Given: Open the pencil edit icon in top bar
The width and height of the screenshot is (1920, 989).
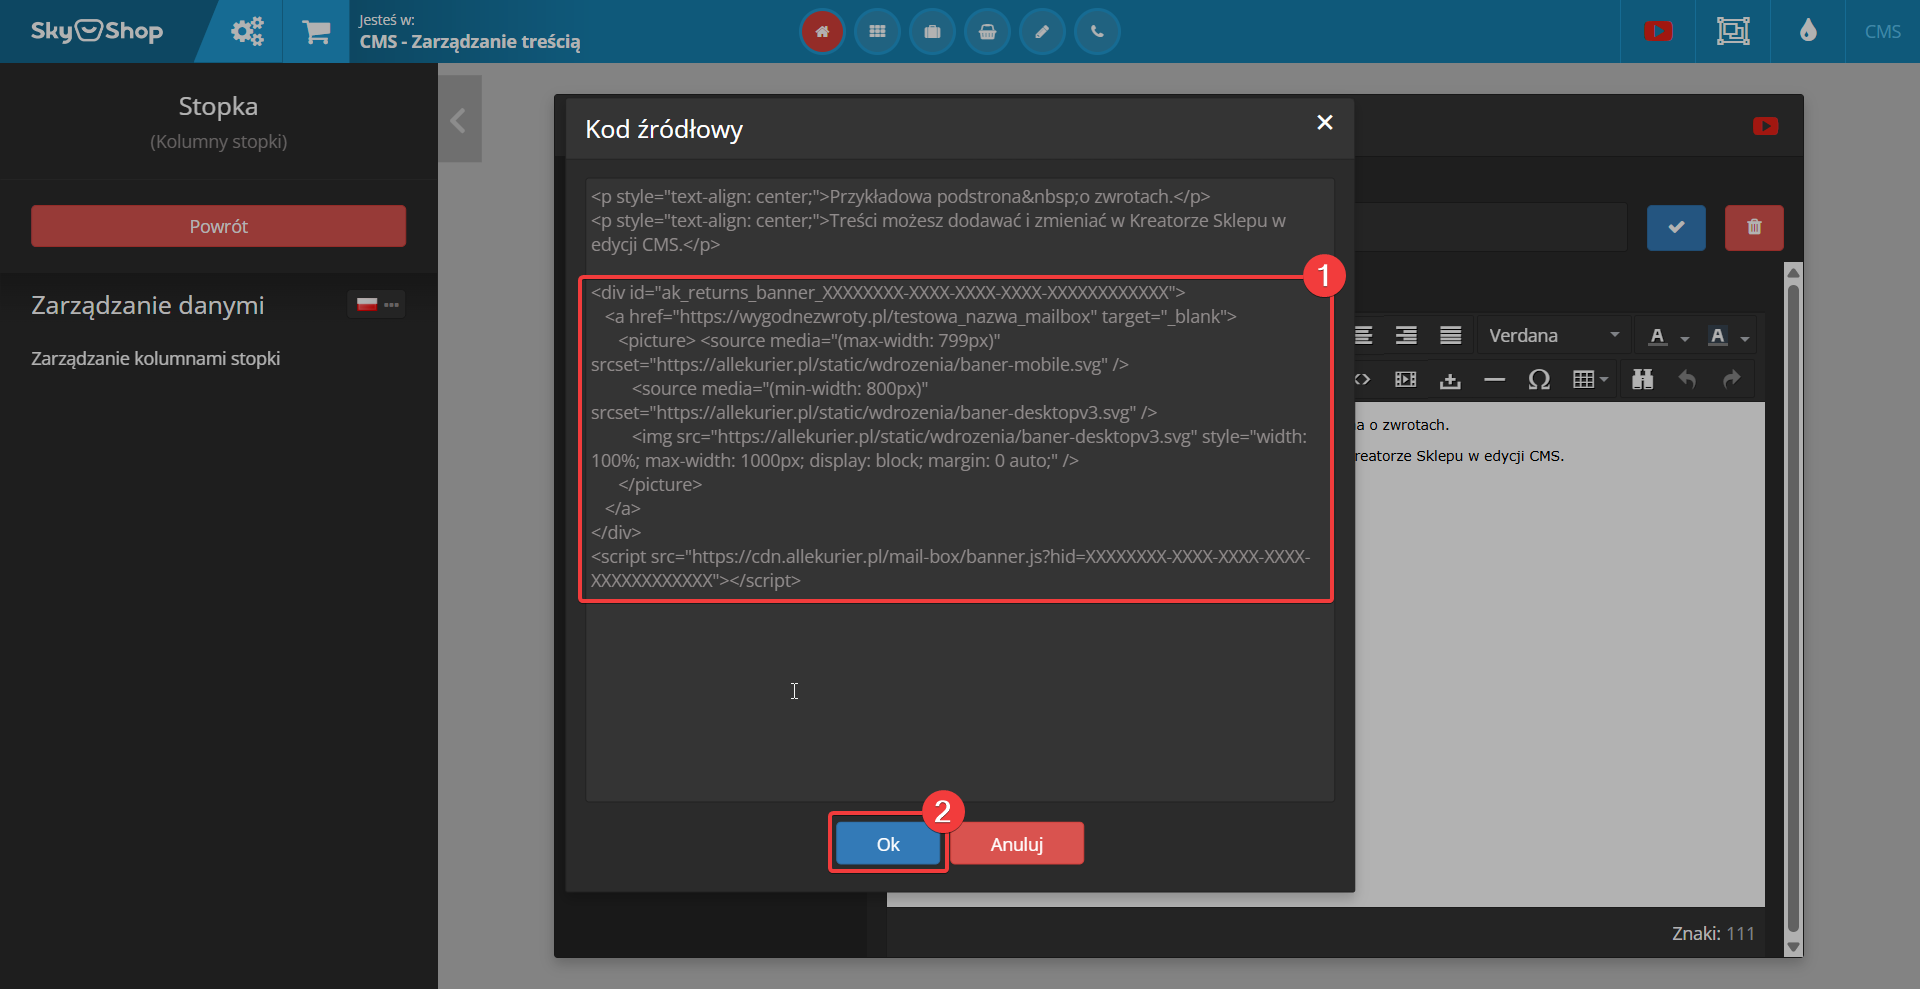Looking at the screenshot, I should [x=1042, y=32].
